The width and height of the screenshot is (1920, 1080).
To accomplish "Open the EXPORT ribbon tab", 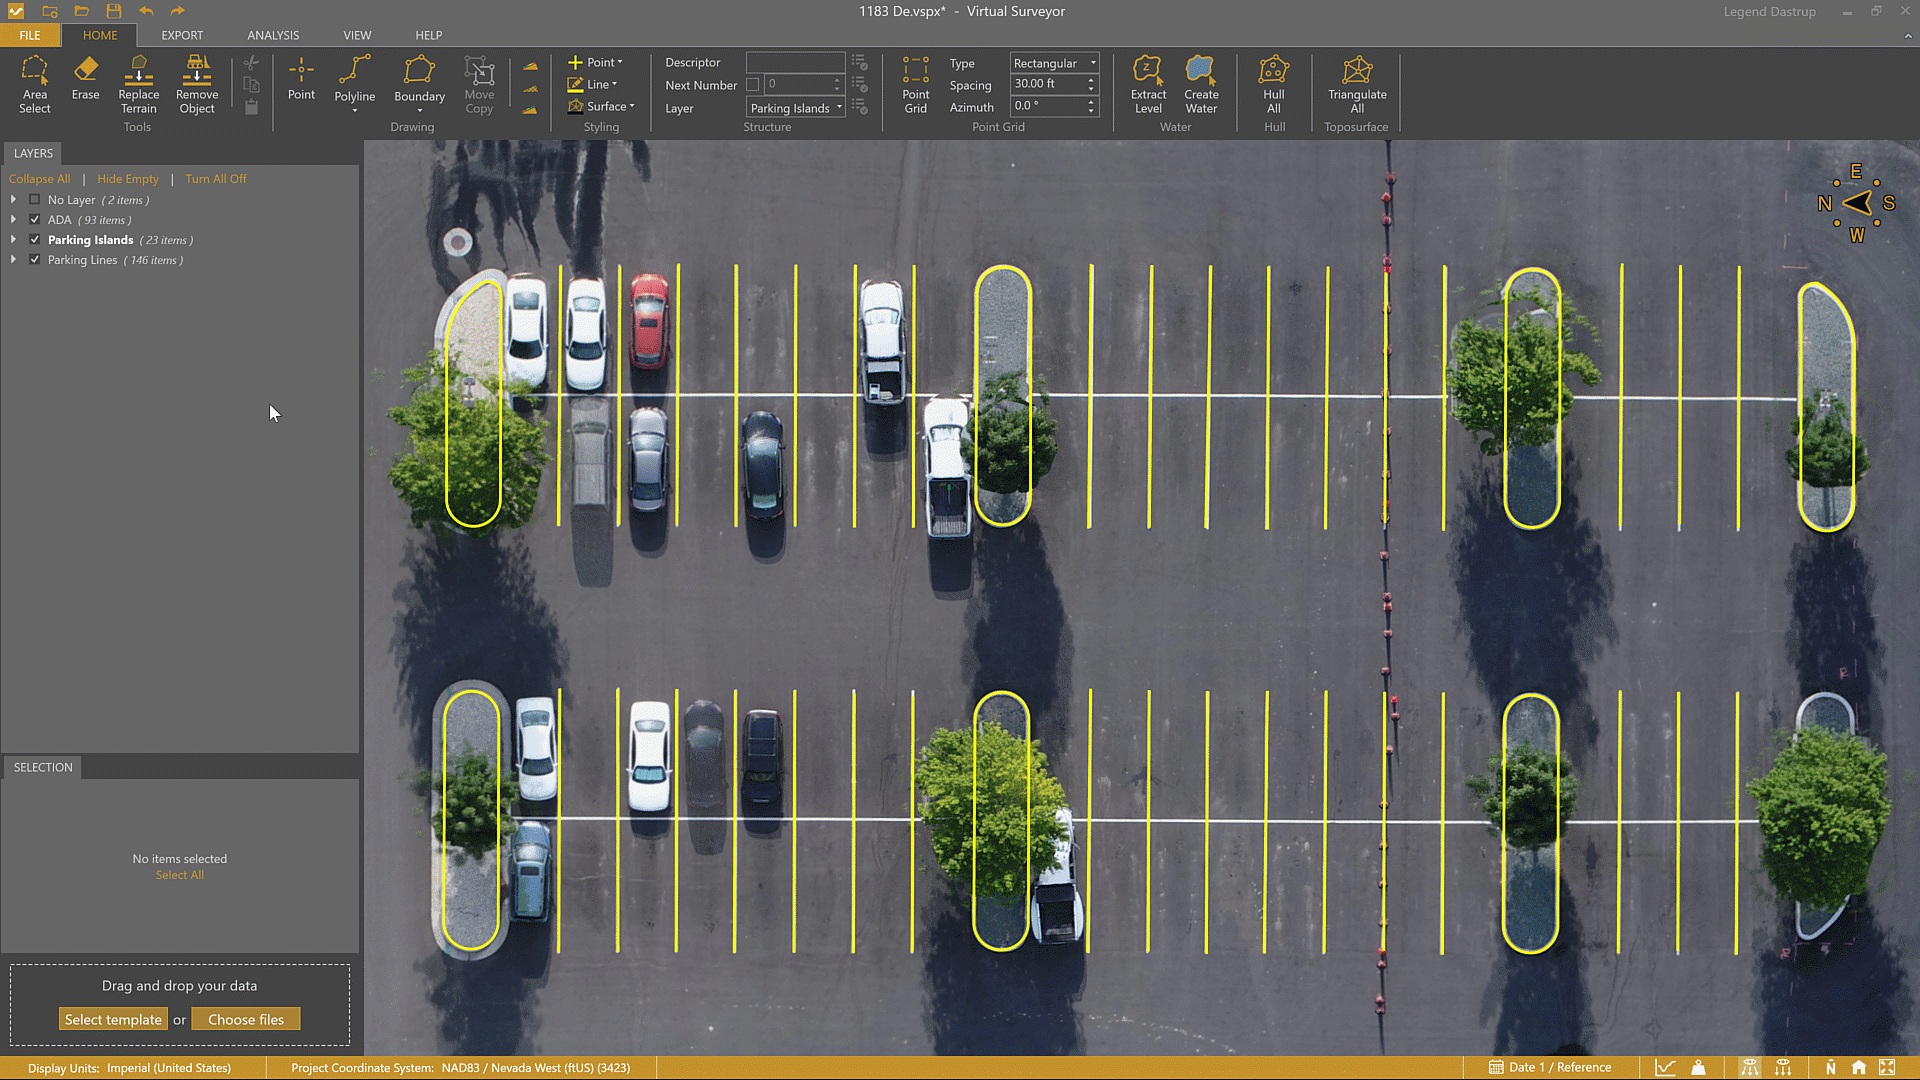I will (x=182, y=35).
